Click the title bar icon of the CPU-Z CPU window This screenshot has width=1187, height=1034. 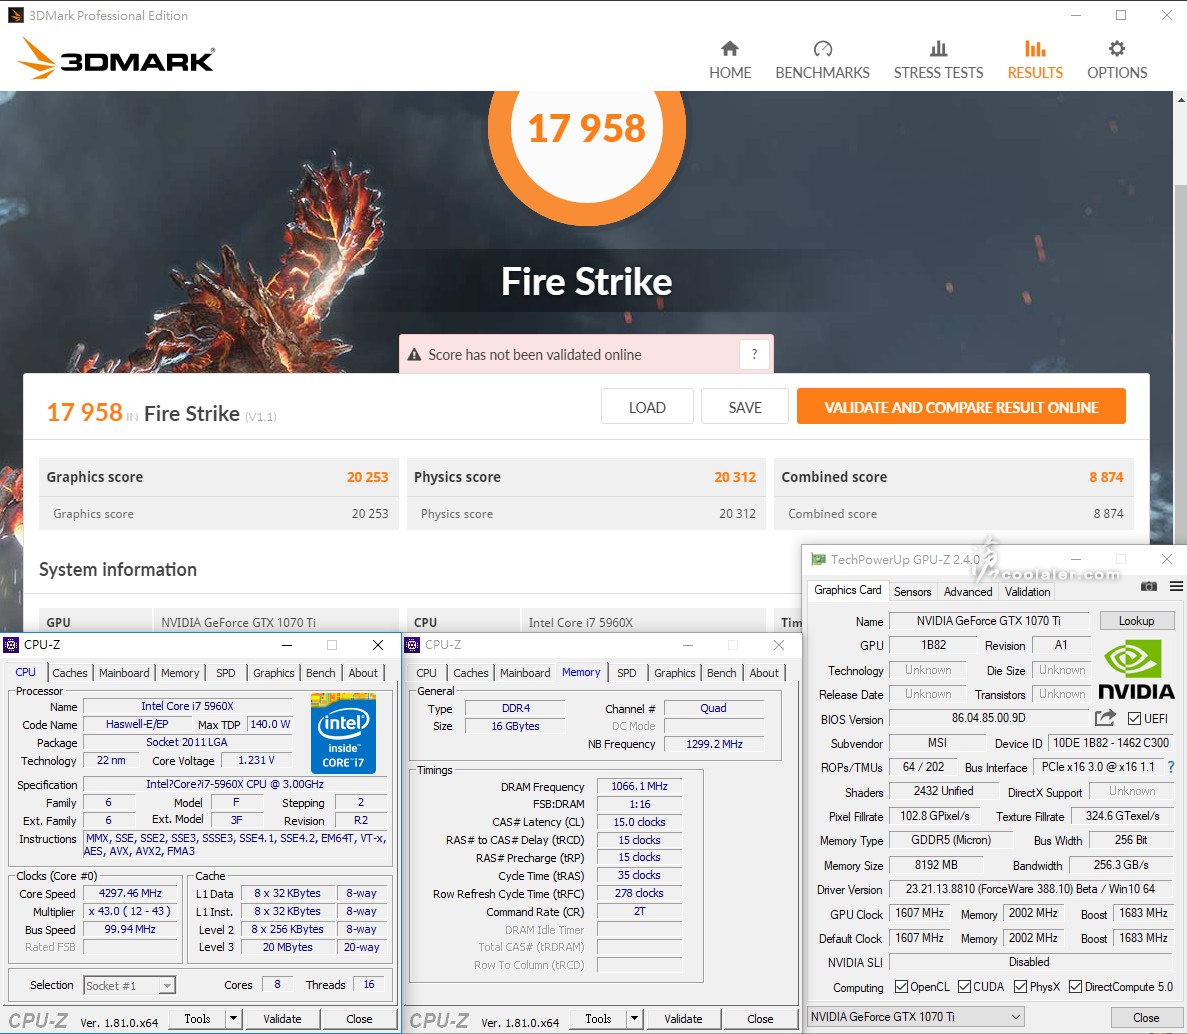11,645
